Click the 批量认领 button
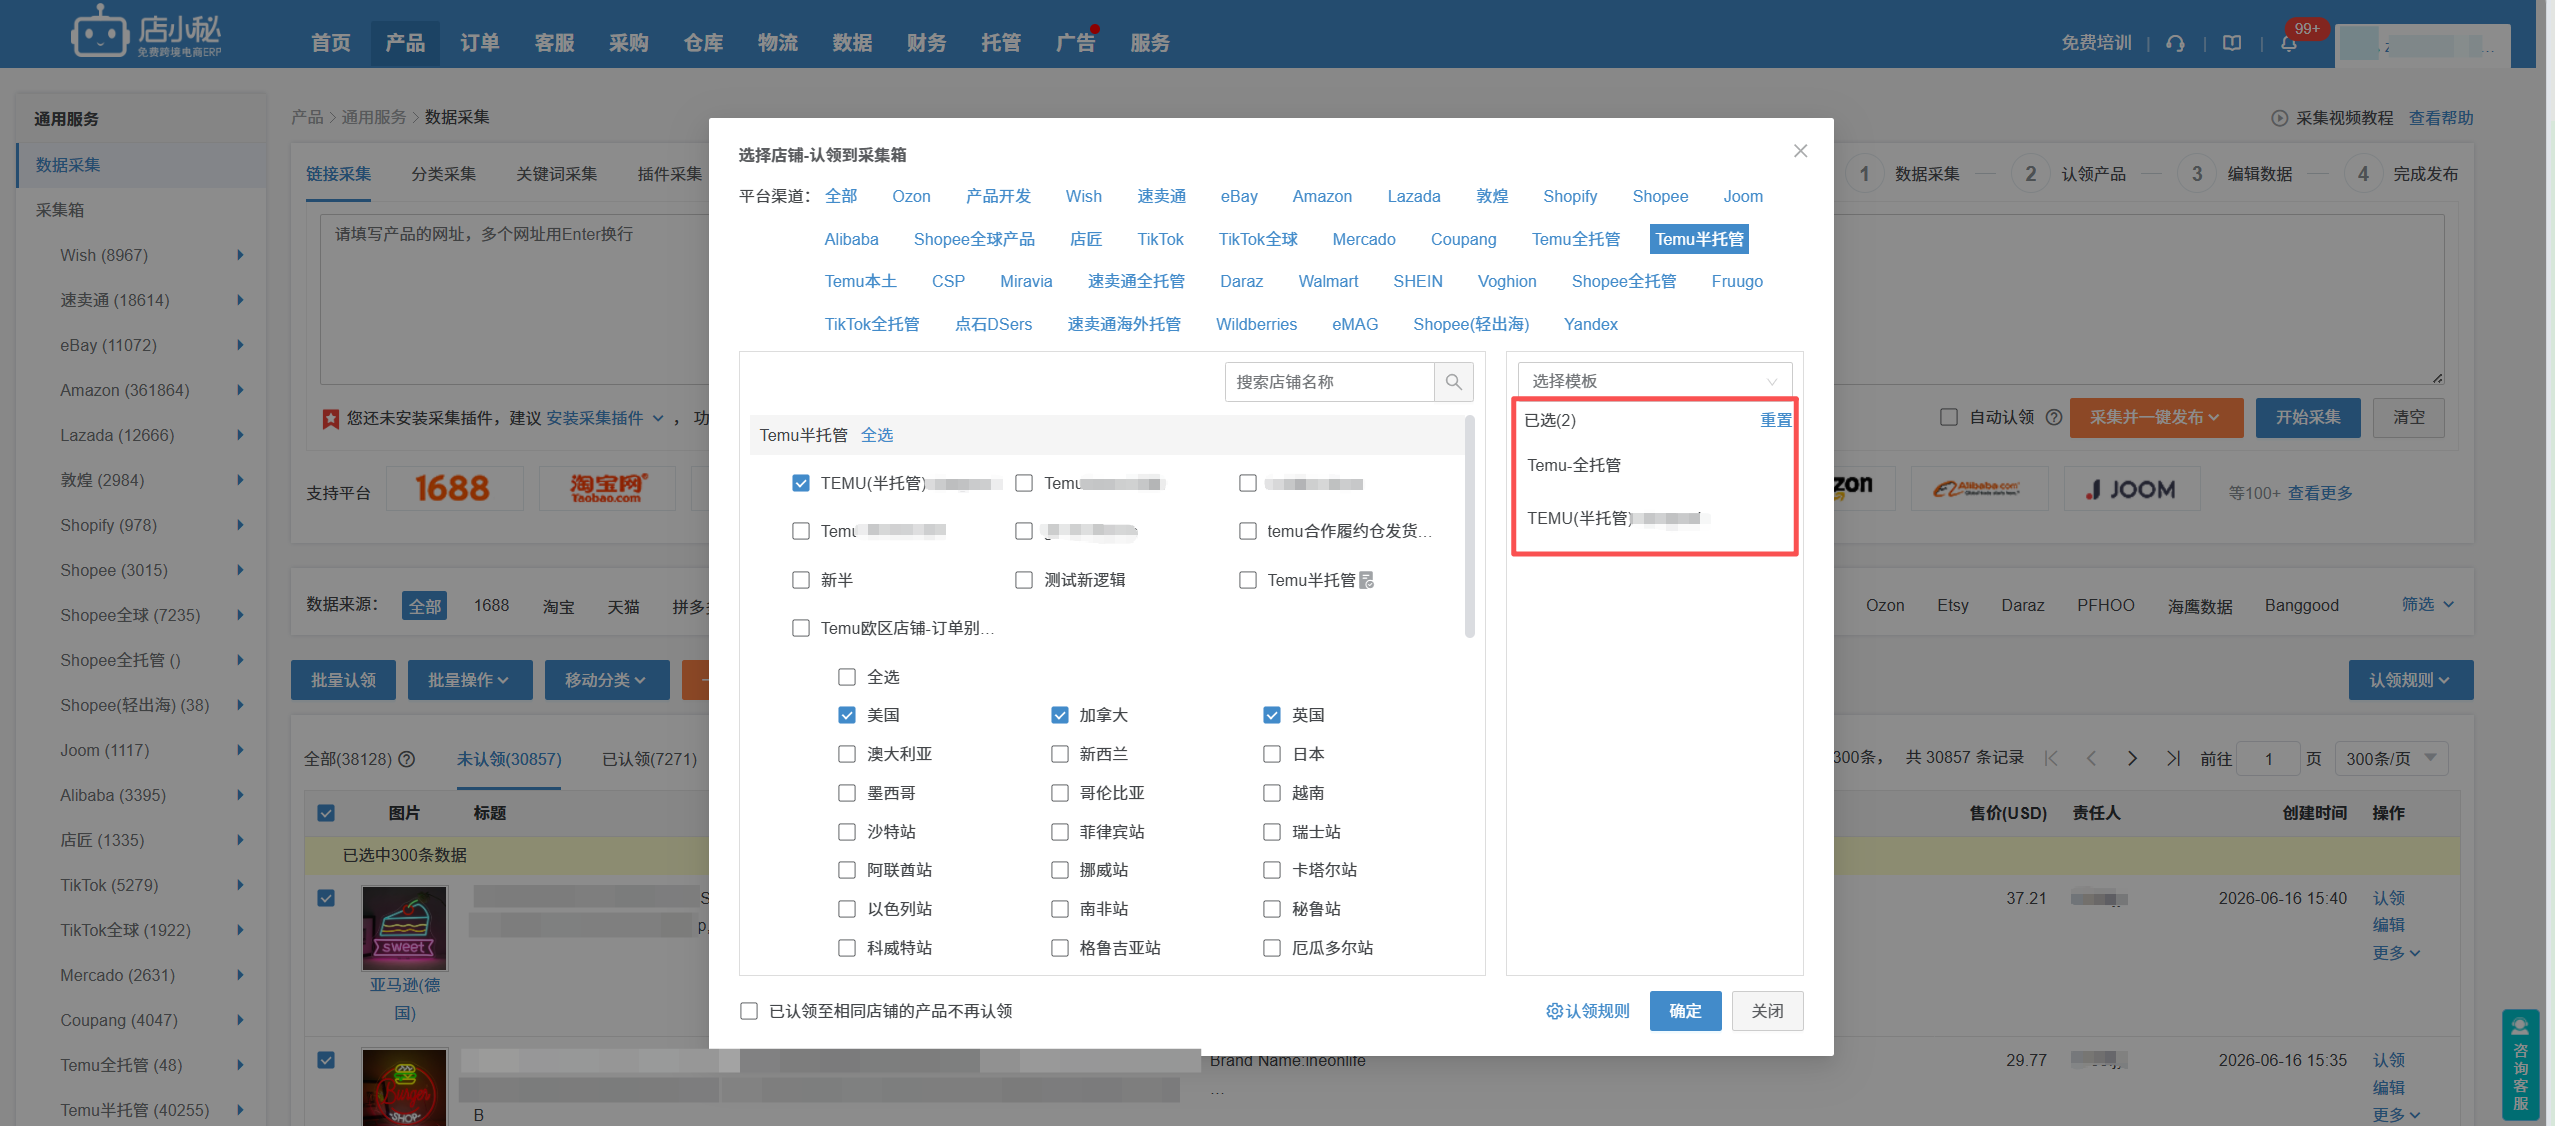This screenshot has height=1126, width=2555. point(343,680)
